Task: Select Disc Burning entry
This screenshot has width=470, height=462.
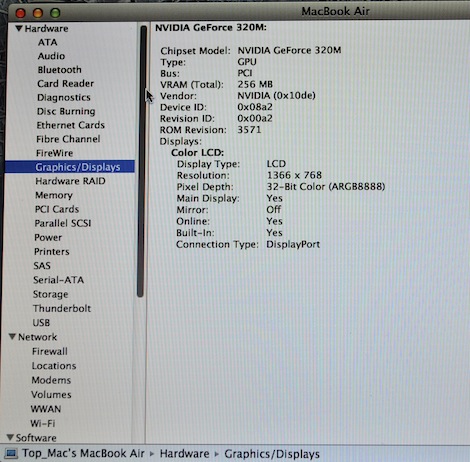Action: click(66, 111)
